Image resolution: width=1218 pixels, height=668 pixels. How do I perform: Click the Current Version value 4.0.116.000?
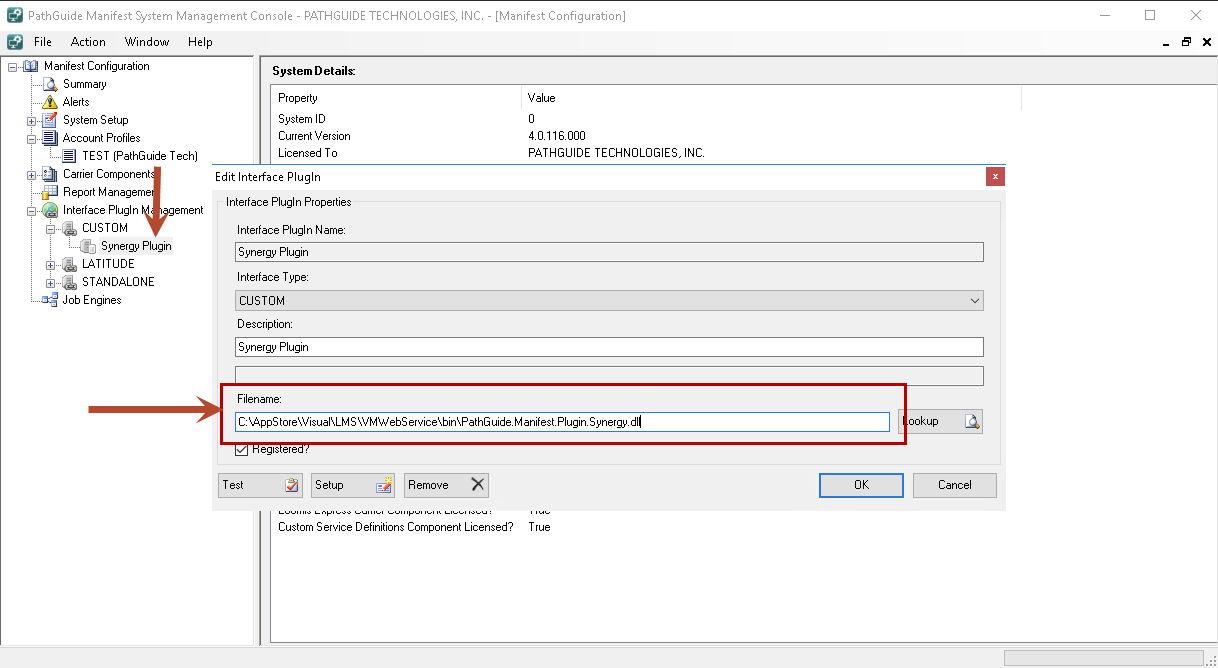pyautogui.click(x=557, y=136)
